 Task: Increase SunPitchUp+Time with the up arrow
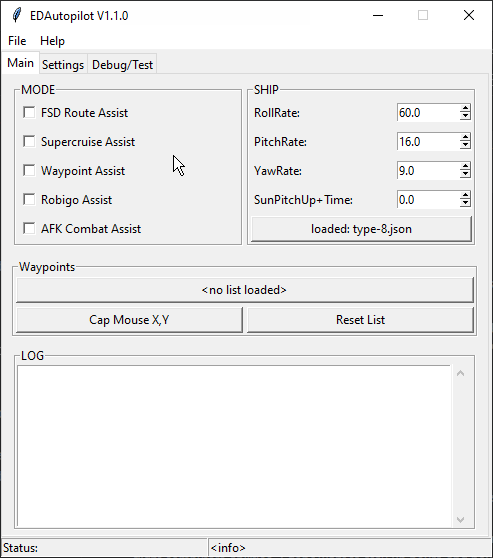[x=465, y=195]
